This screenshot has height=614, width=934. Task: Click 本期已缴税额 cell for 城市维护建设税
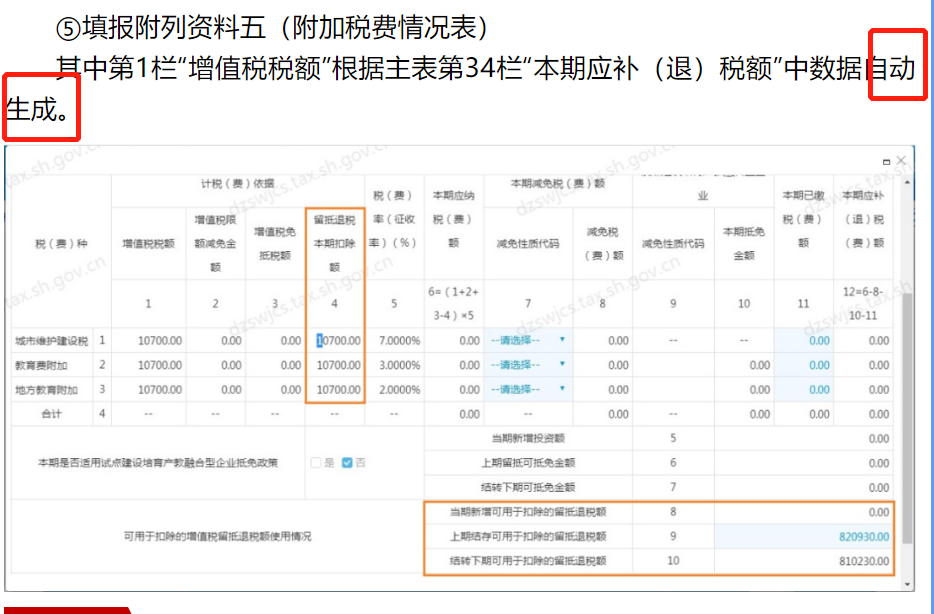[x=803, y=340]
